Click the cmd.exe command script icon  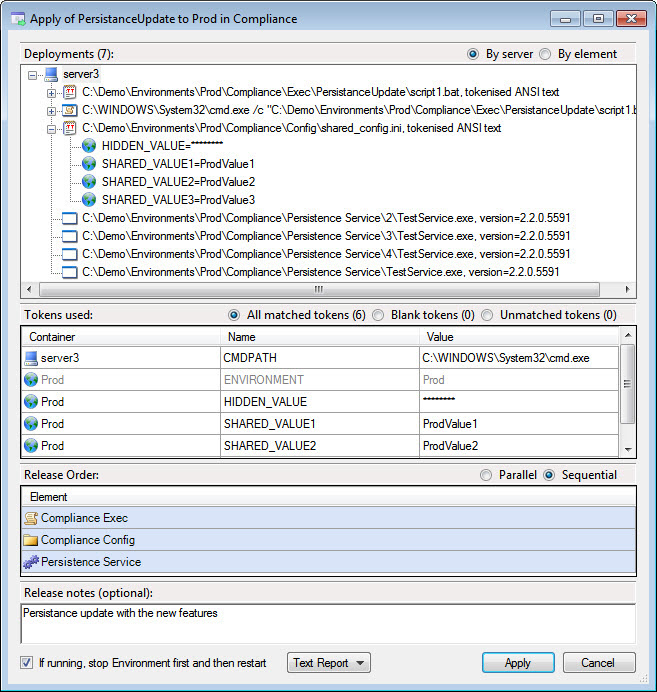(70, 110)
